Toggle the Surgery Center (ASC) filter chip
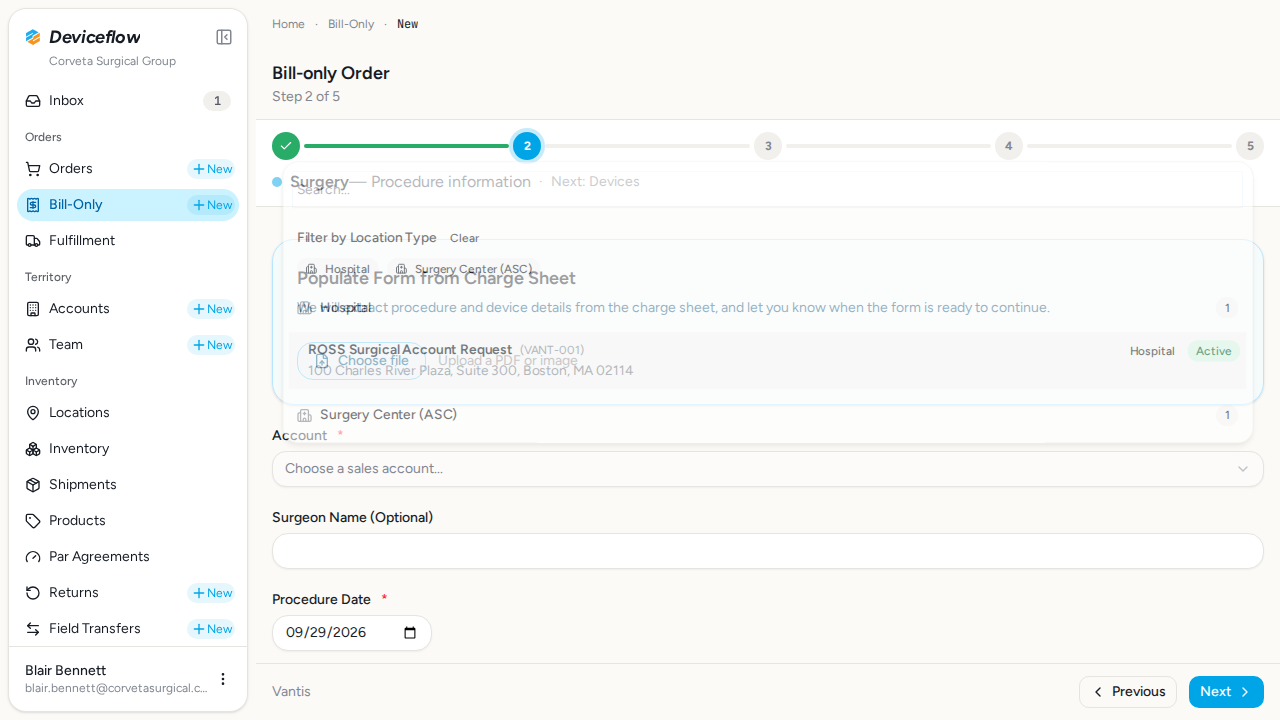1280x720 pixels. (464, 269)
